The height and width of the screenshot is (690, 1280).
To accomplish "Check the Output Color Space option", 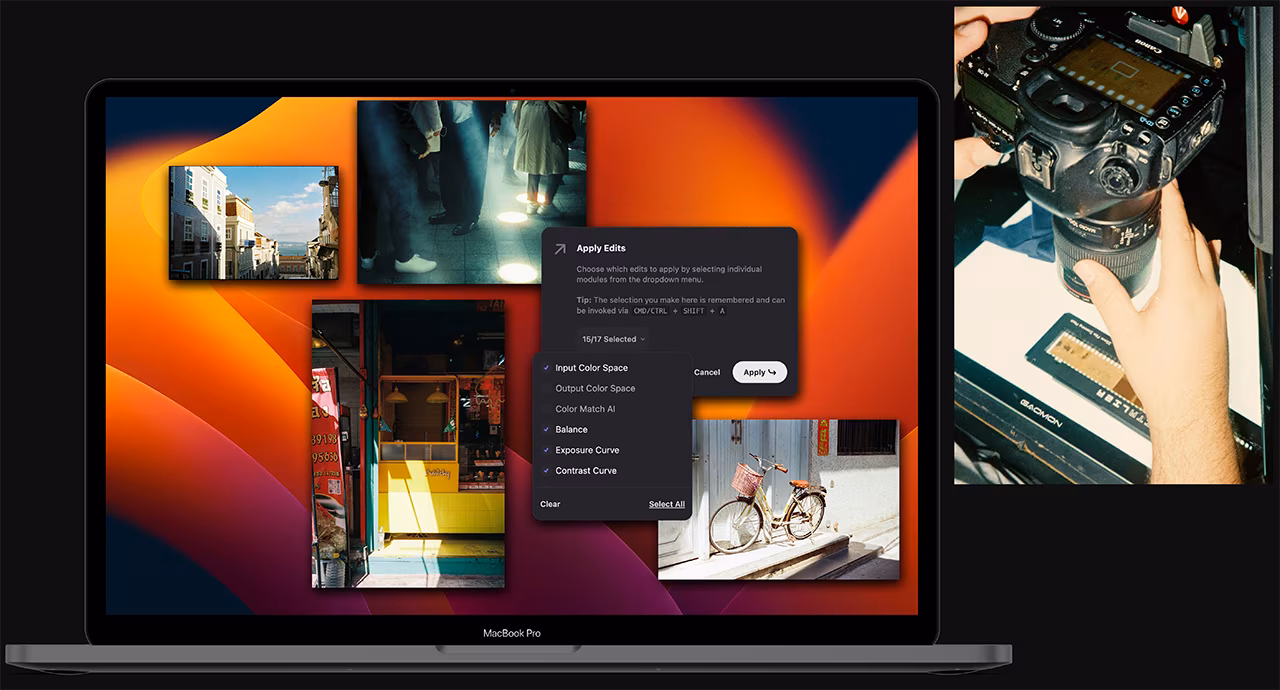I will (x=546, y=388).
